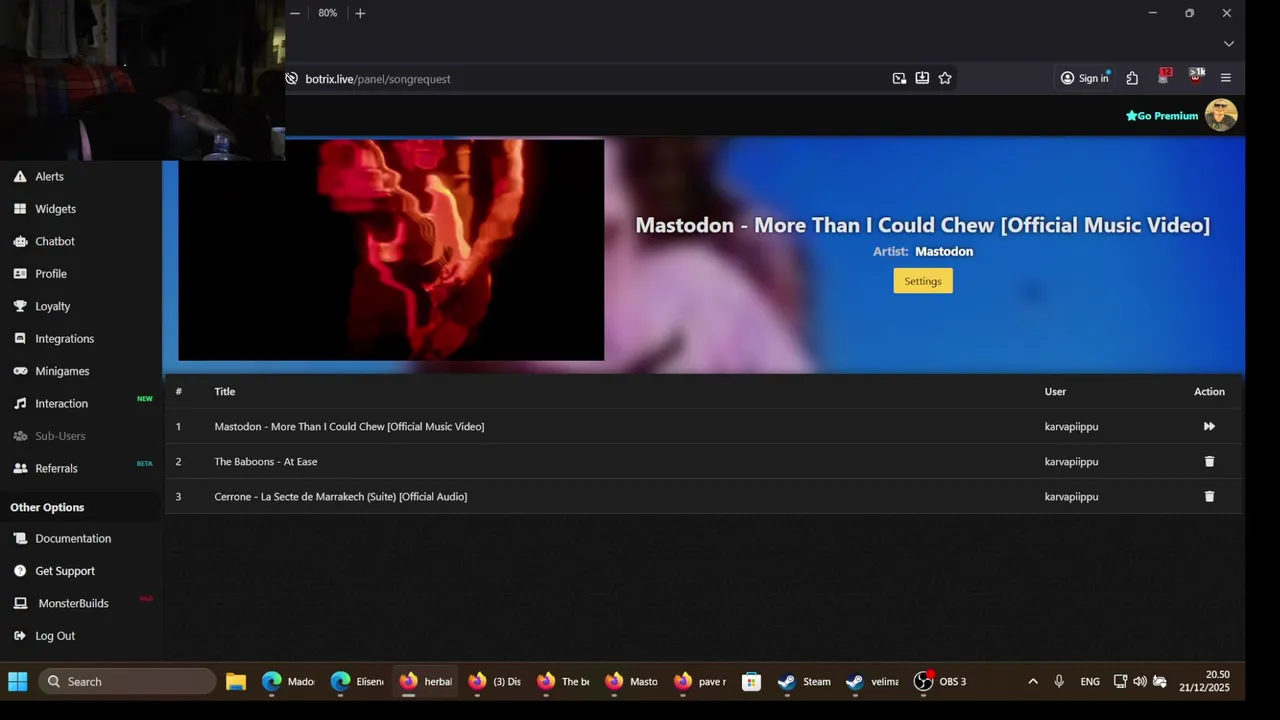1280x720 pixels.
Task: Click the tracking protection shield icon
Action: (292, 79)
